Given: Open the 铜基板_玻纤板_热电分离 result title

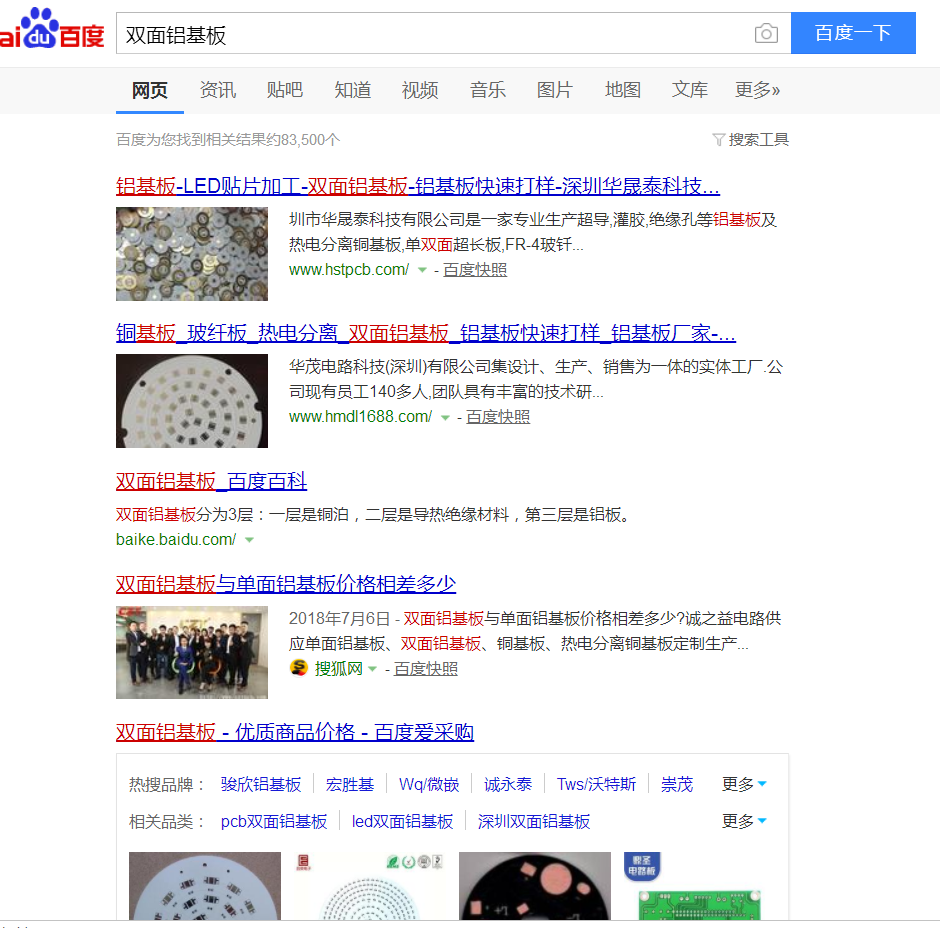Looking at the screenshot, I should pyautogui.click(x=426, y=333).
